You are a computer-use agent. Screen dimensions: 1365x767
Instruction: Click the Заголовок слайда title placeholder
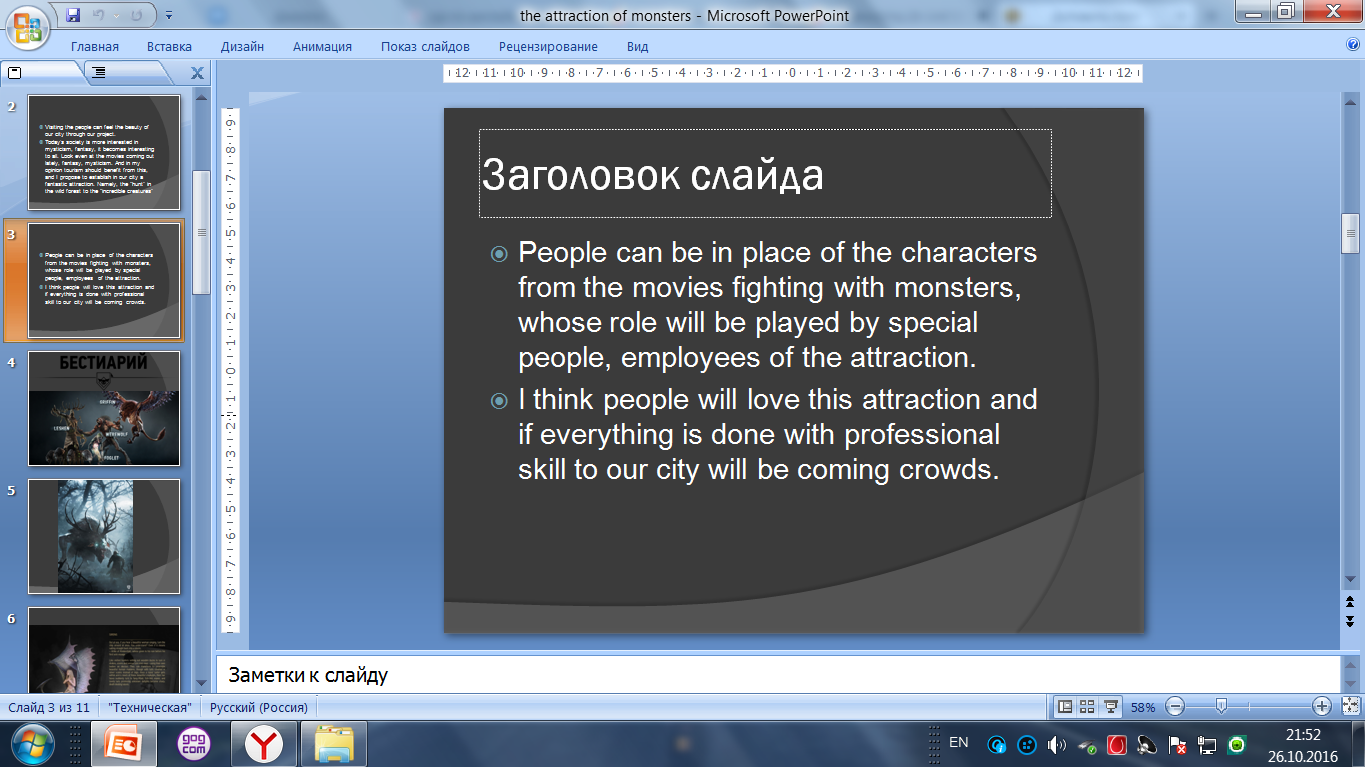765,173
